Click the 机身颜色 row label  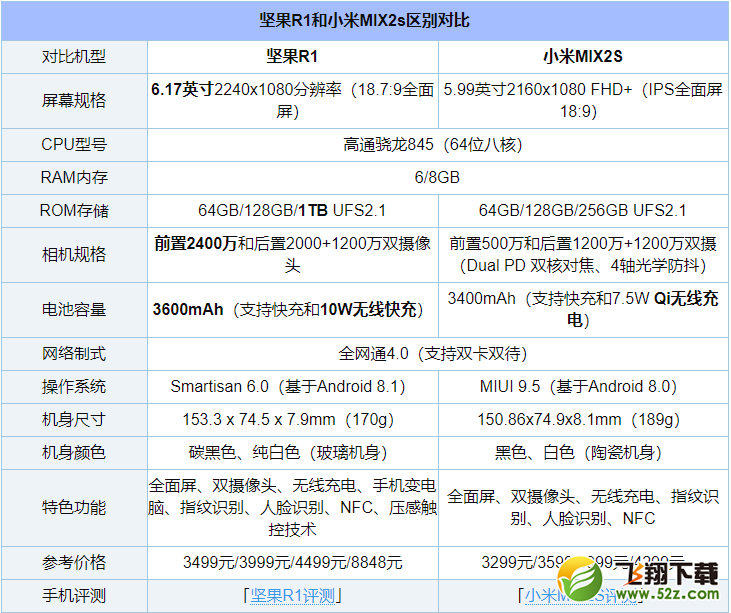74,453
